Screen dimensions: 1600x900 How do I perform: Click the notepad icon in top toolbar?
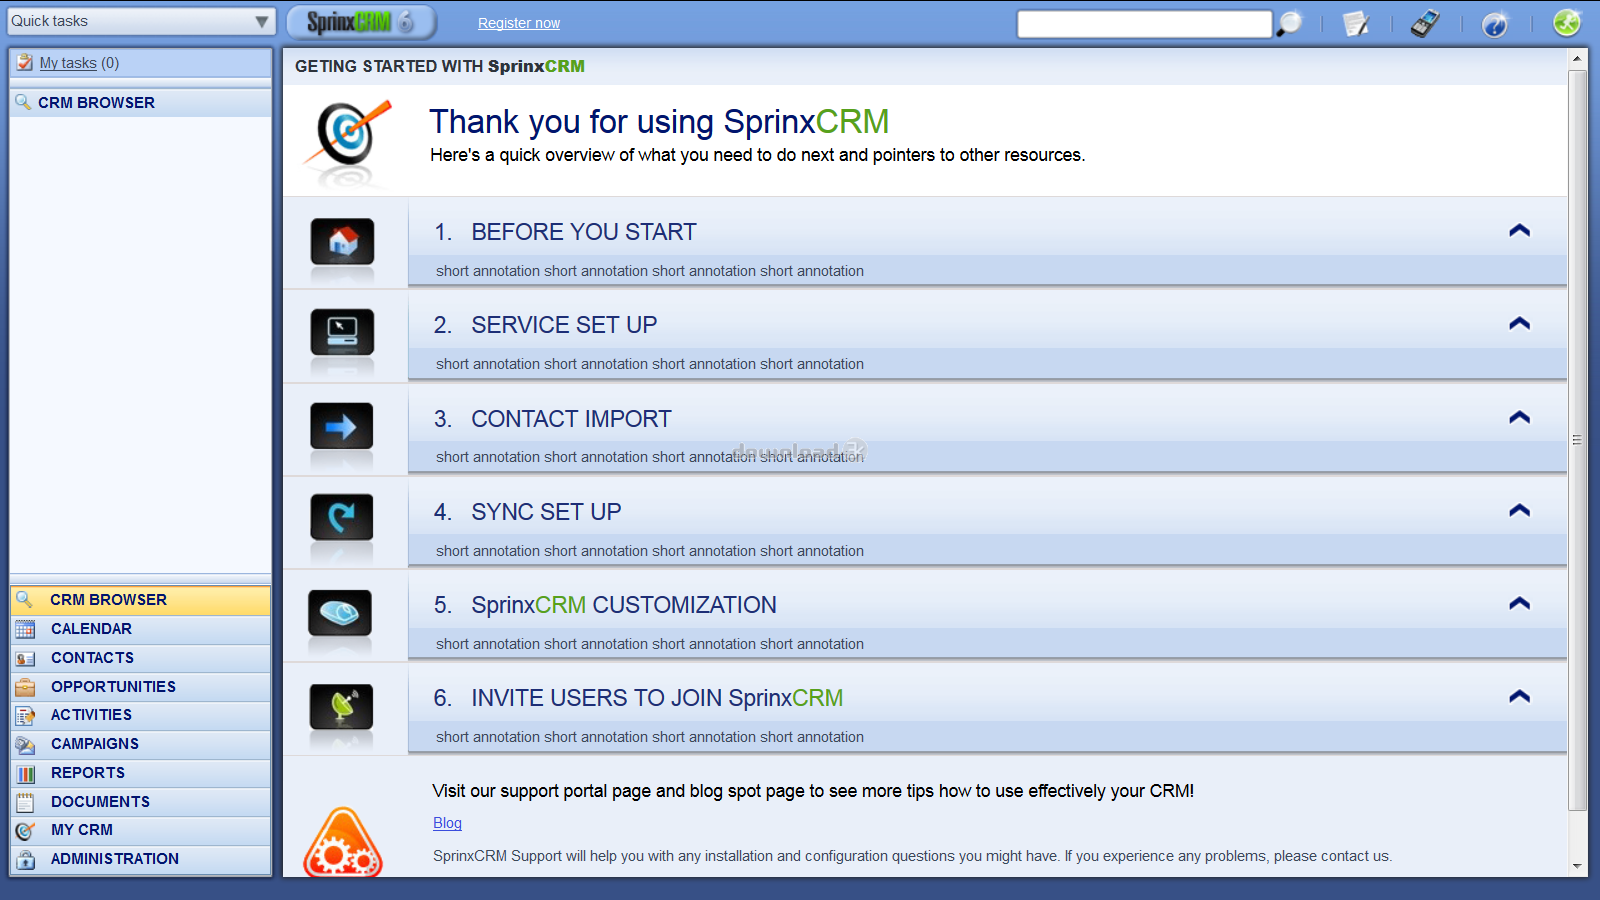tap(1356, 23)
